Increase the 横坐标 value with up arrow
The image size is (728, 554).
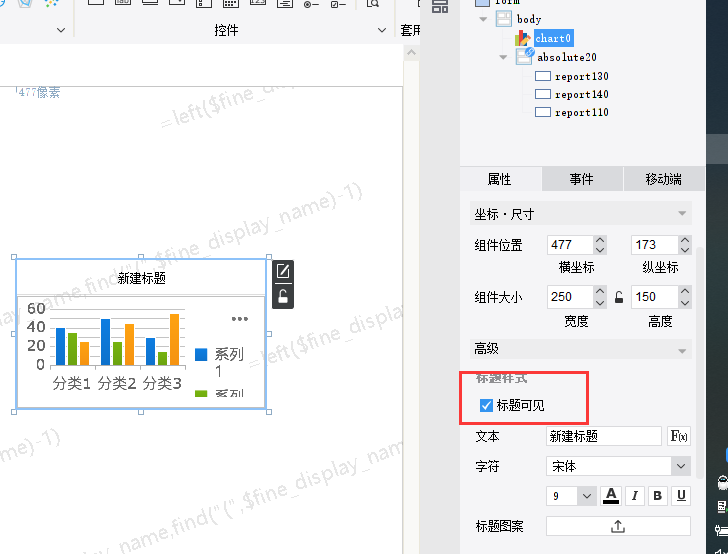coord(600,240)
